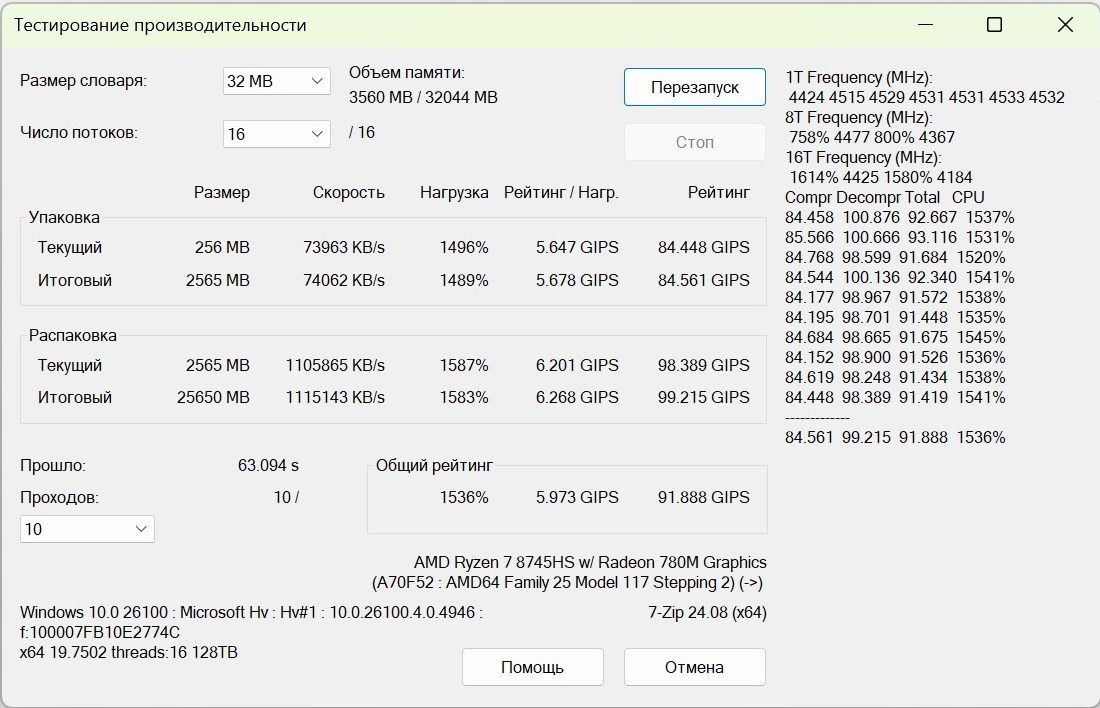The width and height of the screenshot is (1100, 708).
Task: Select the final summary line 84.561 99.215 in log
Action: pyautogui.click(x=895, y=437)
